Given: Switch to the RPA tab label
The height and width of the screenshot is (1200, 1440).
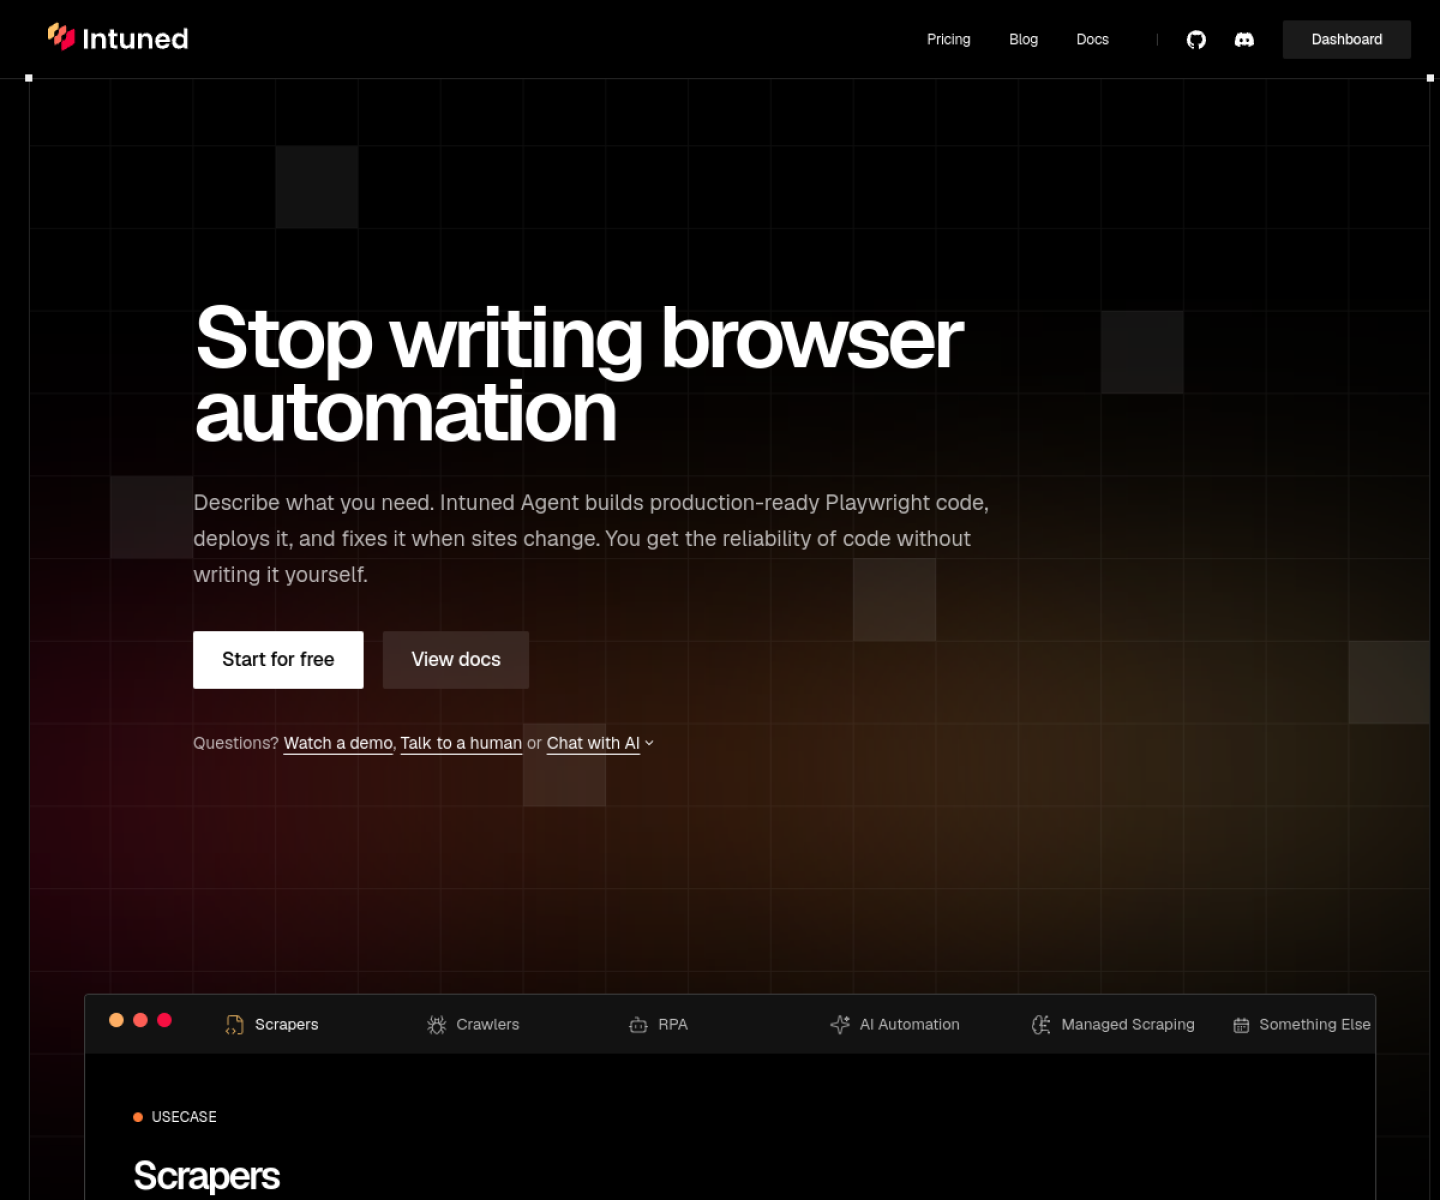Looking at the screenshot, I should point(673,1024).
